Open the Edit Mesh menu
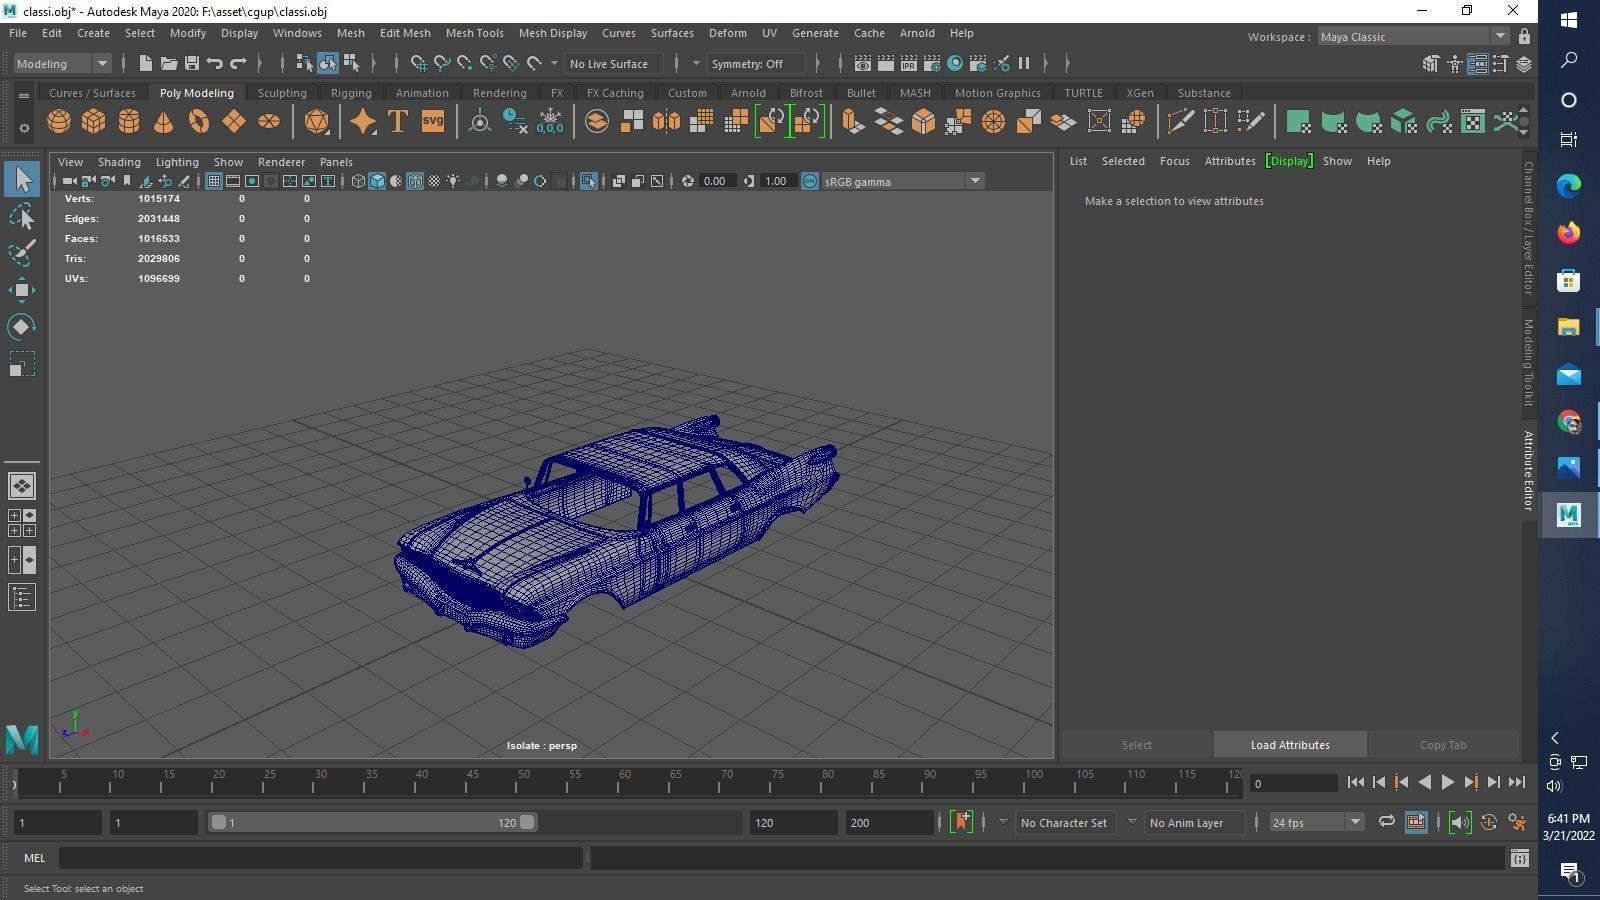Image resolution: width=1600 pixels, height=900 pixels. 405,33
